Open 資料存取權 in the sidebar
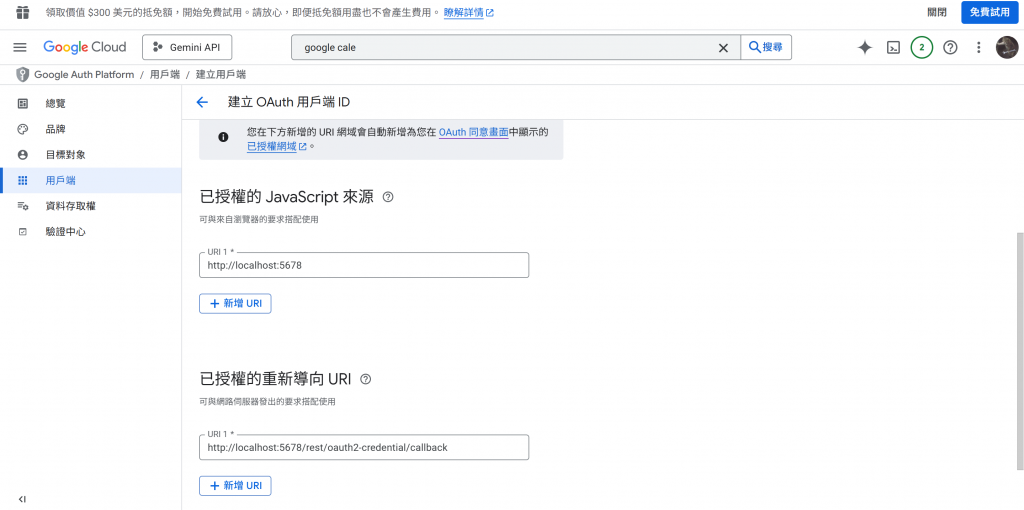1024x510 pixels. tap(91, 206)
